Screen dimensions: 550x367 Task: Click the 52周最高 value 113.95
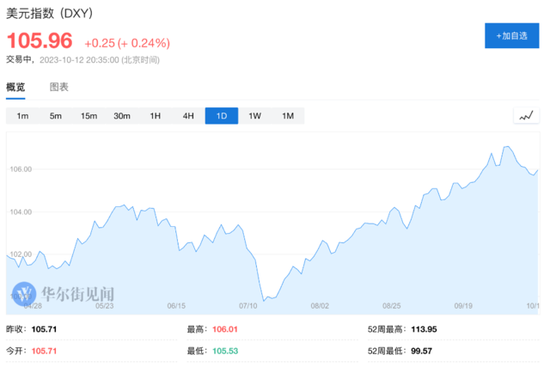pos(424,329)
